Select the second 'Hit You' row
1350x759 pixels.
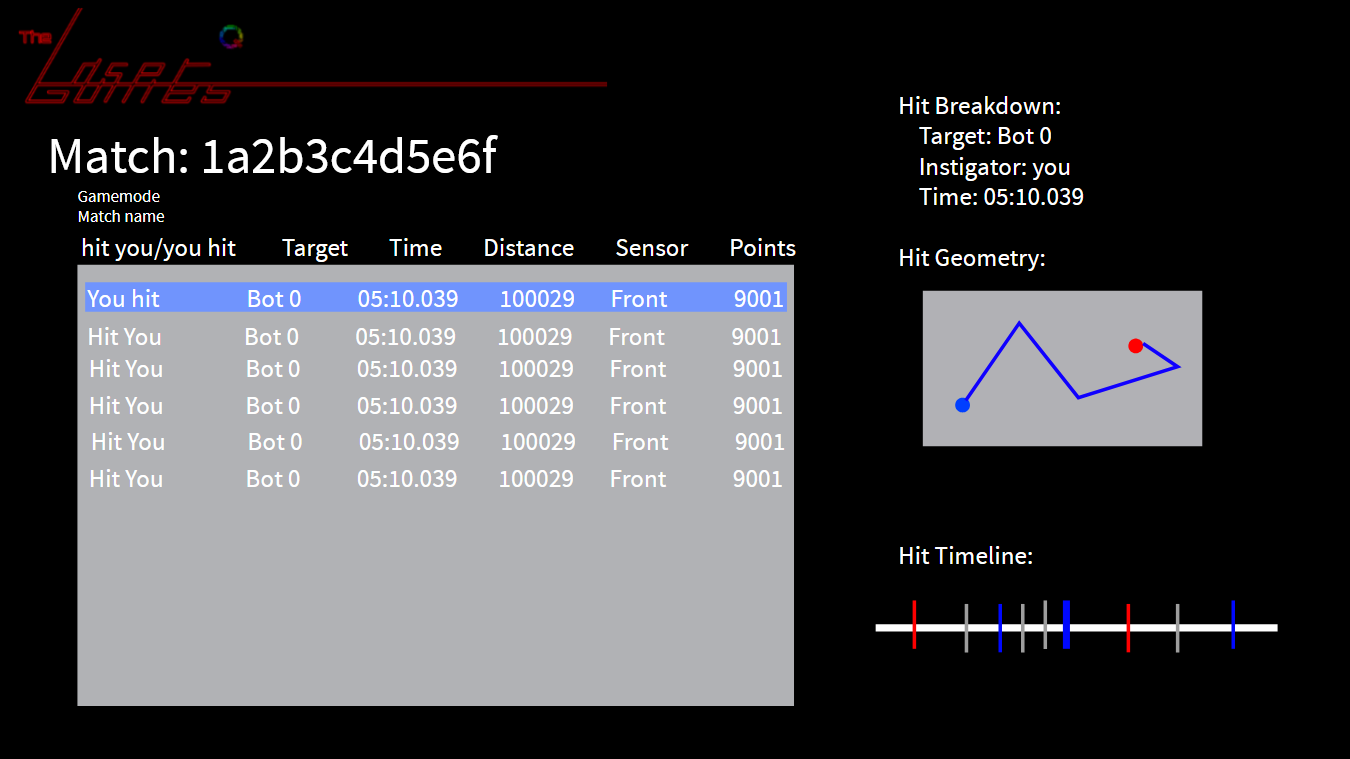435,369
